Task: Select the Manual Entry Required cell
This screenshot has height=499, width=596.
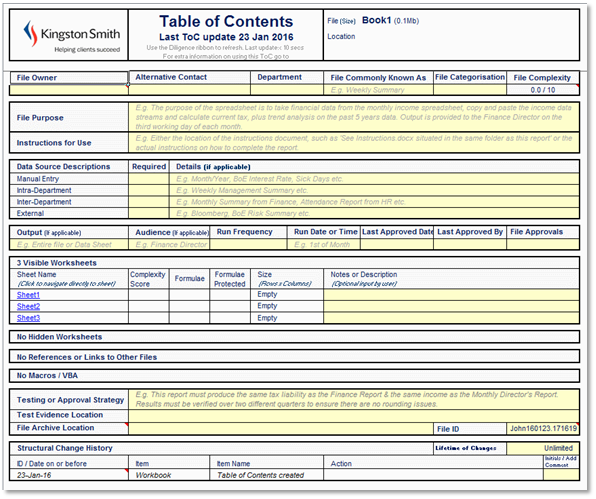Action: tap(149, 179)
